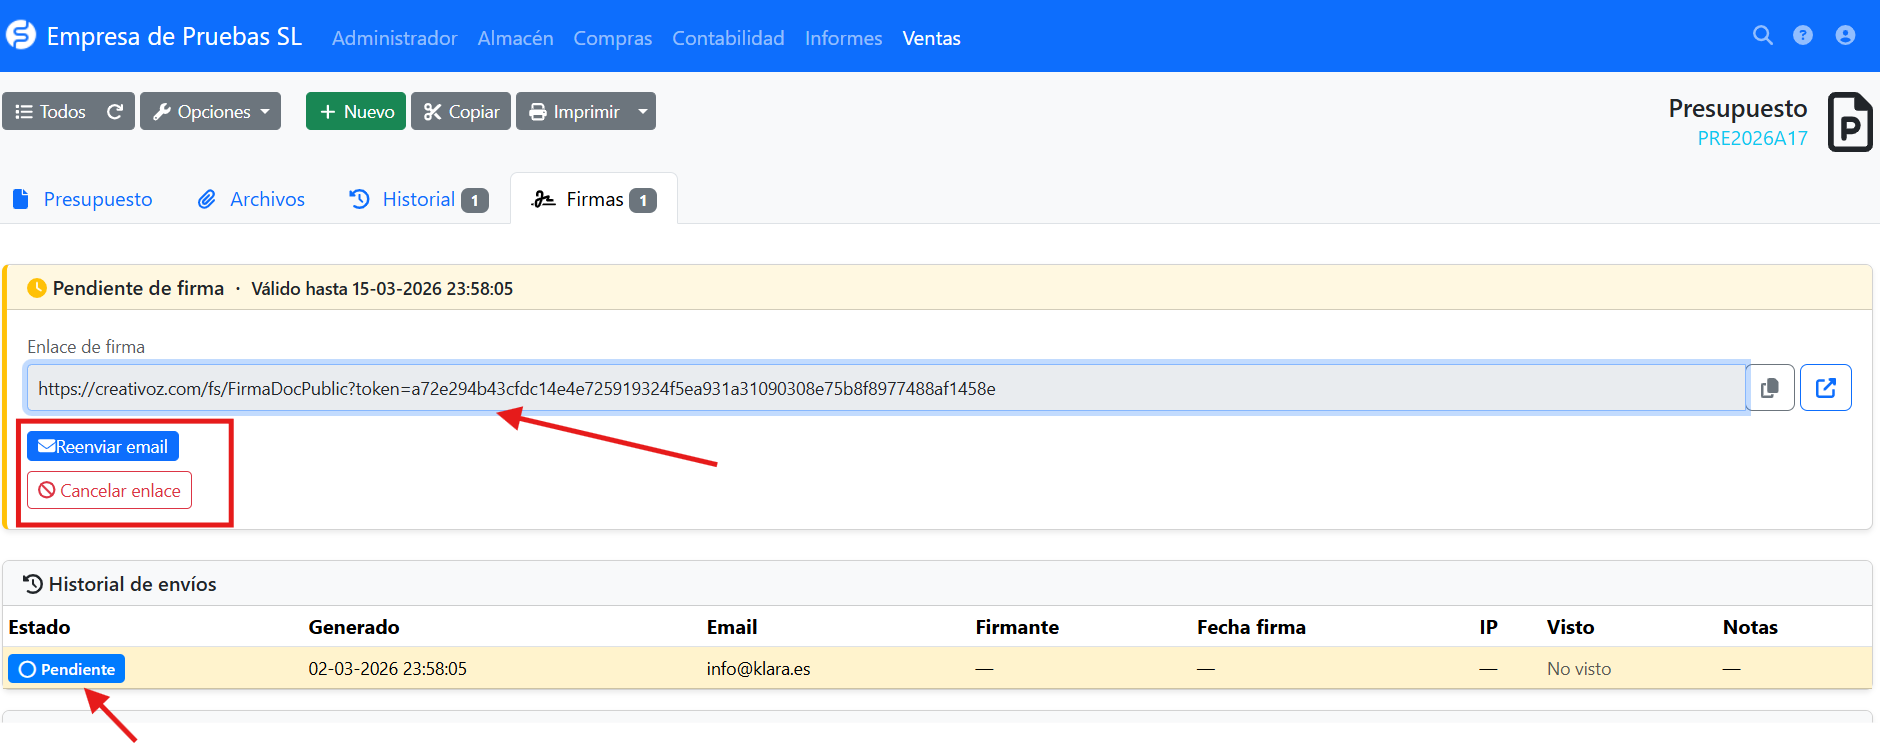
Task: Click the Copiar button
Action: click(461, 112)
